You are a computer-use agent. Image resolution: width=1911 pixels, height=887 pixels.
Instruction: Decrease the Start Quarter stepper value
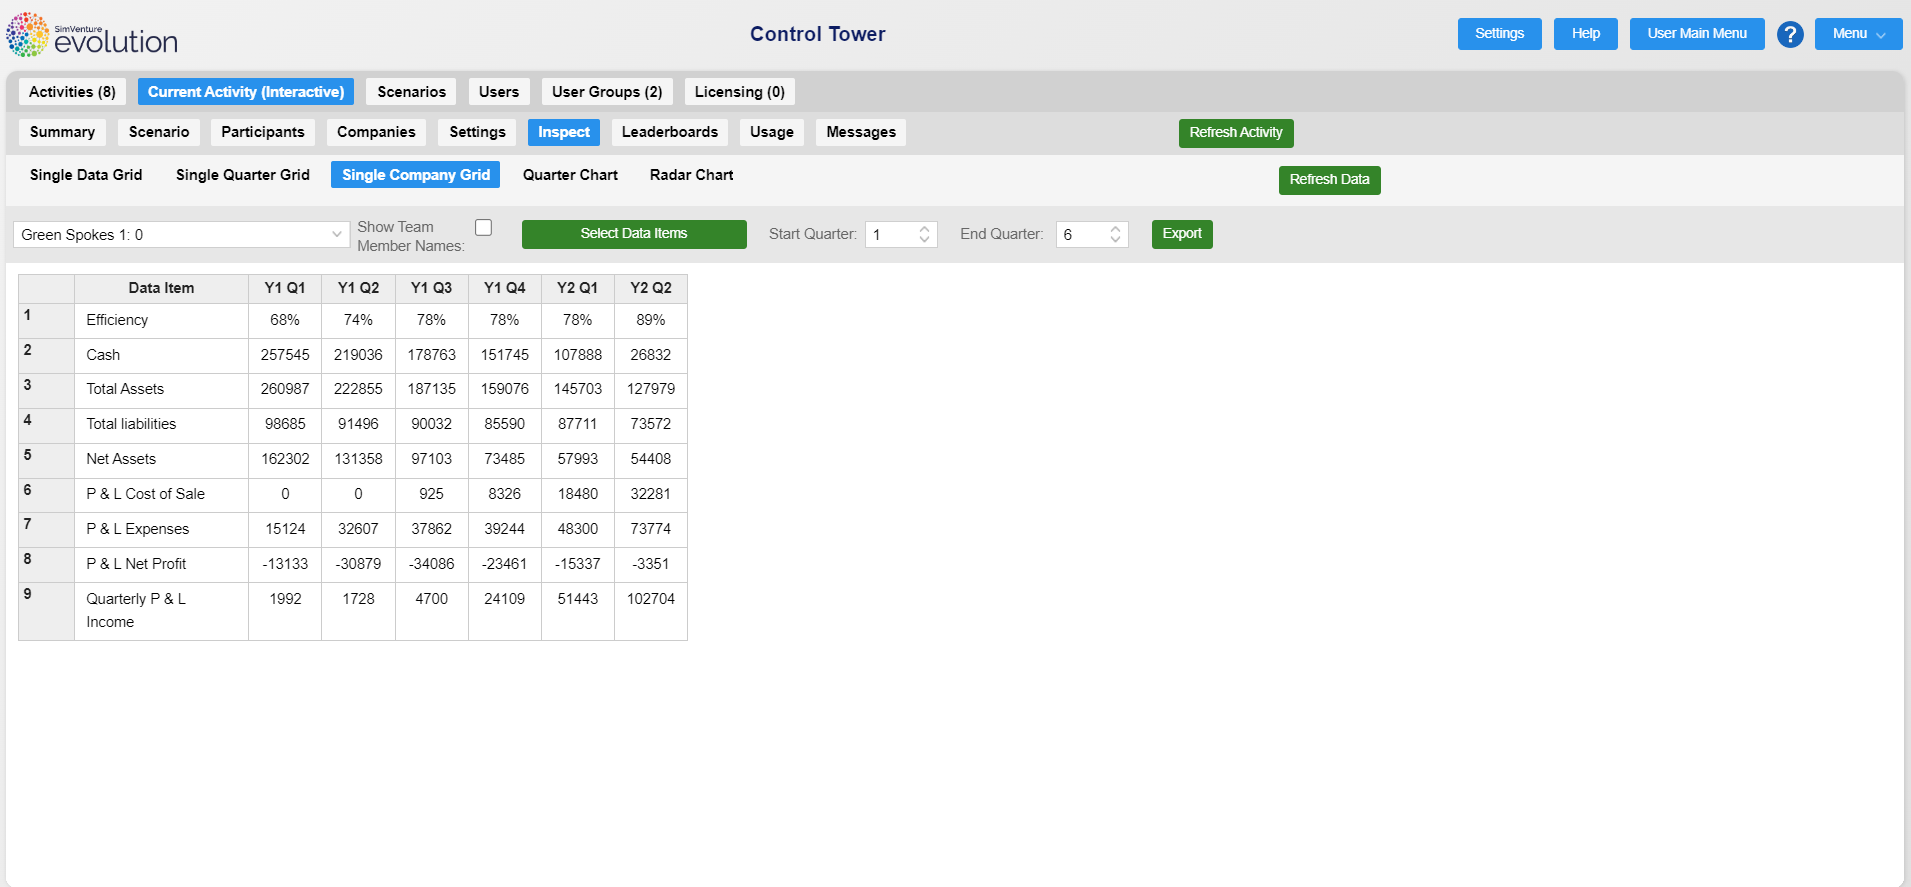coord(925,240)
